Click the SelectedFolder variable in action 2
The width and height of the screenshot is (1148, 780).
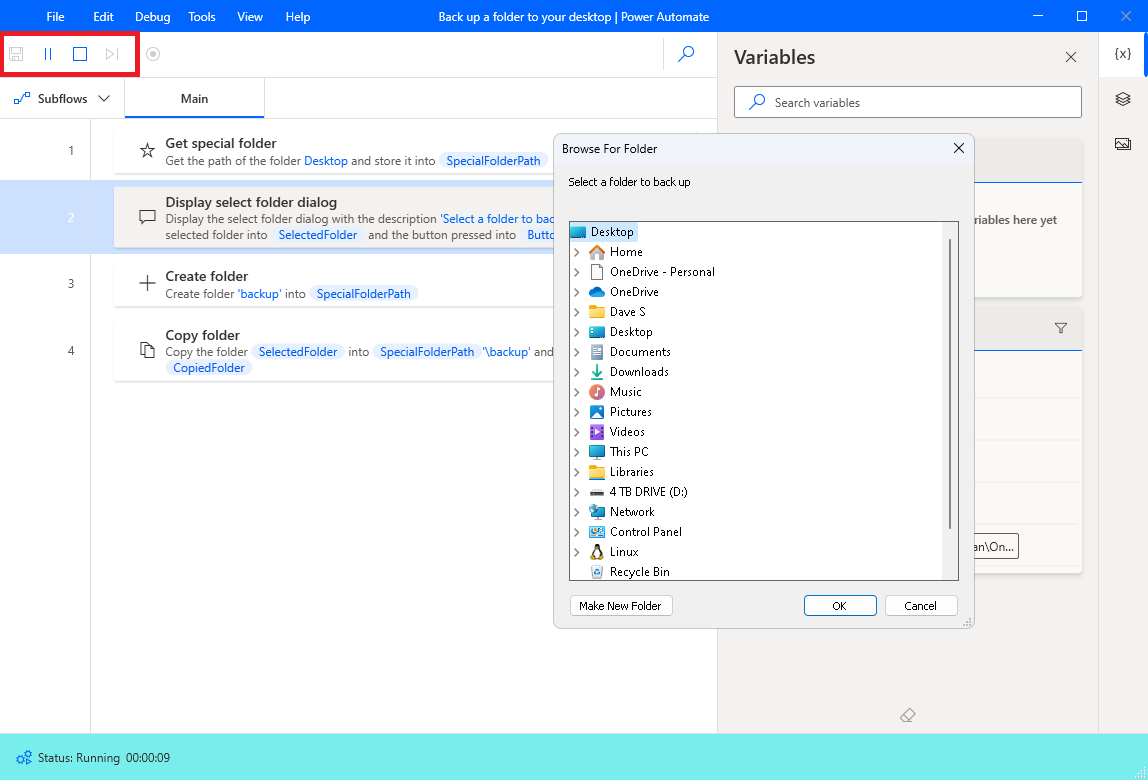tap(318, 235)
